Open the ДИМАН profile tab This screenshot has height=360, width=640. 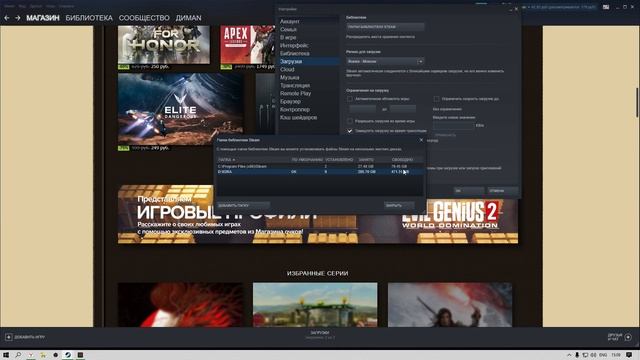click(189, 18)
